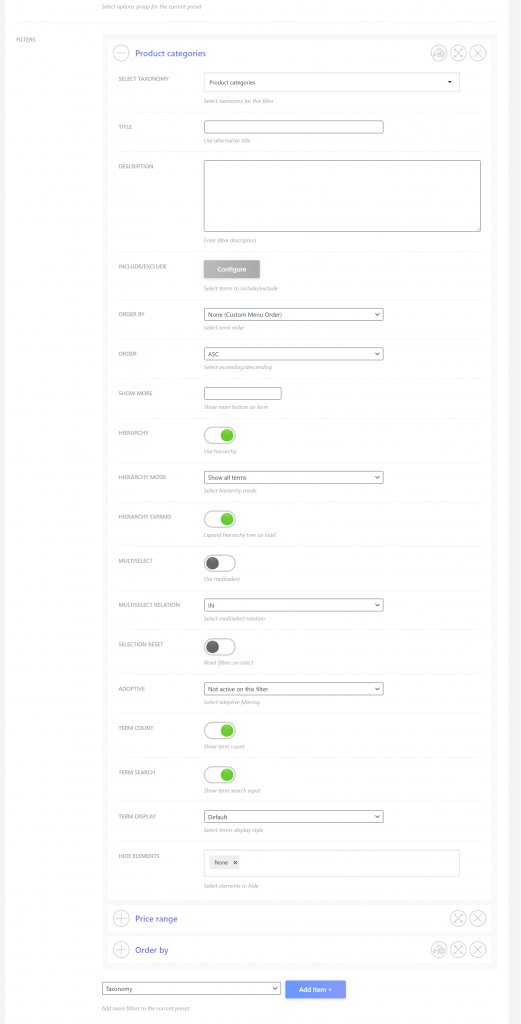Click the Configure include/exclude button
Screen dimensions: 521x1024
pos(232,269)
